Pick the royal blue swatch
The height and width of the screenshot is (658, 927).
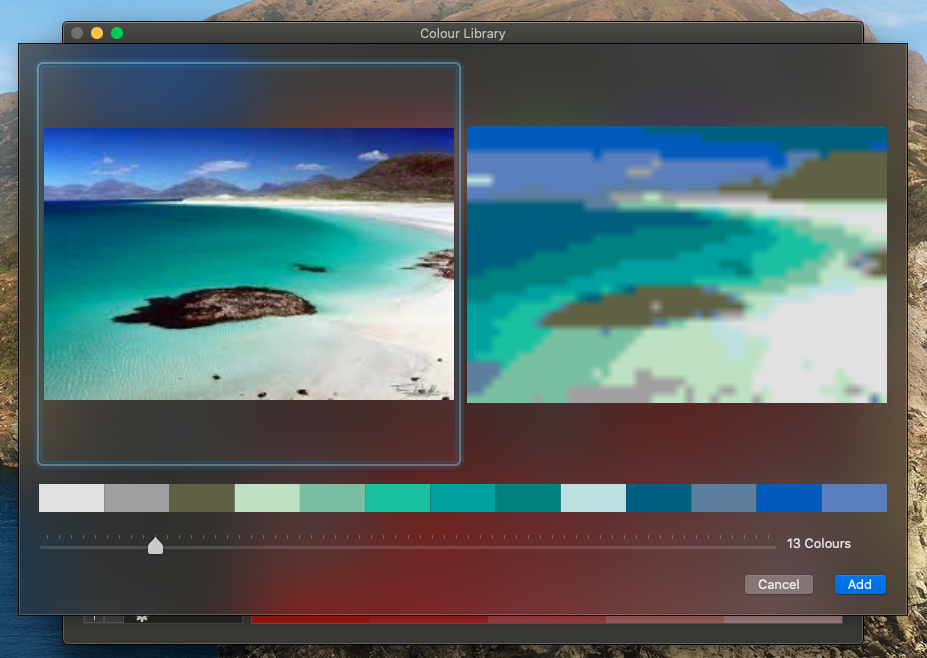(789, 498)
